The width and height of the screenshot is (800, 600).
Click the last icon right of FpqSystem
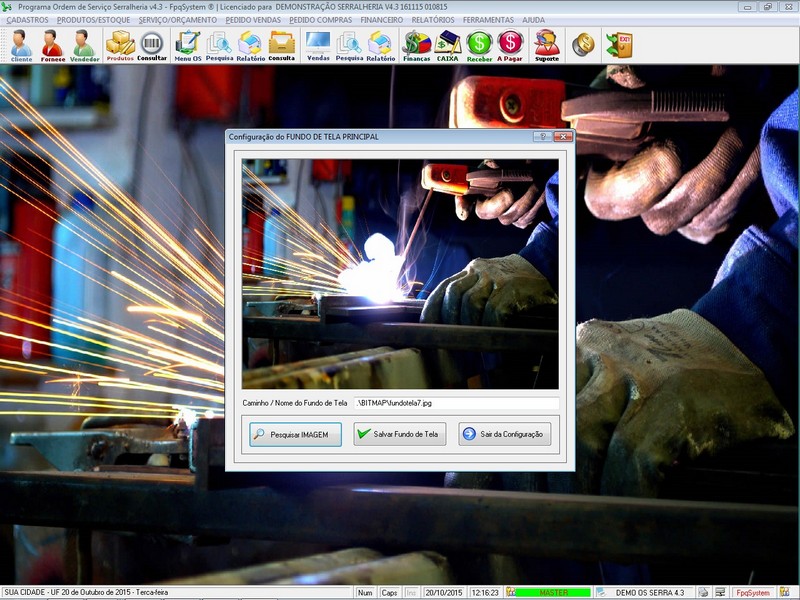click(784, 592)
